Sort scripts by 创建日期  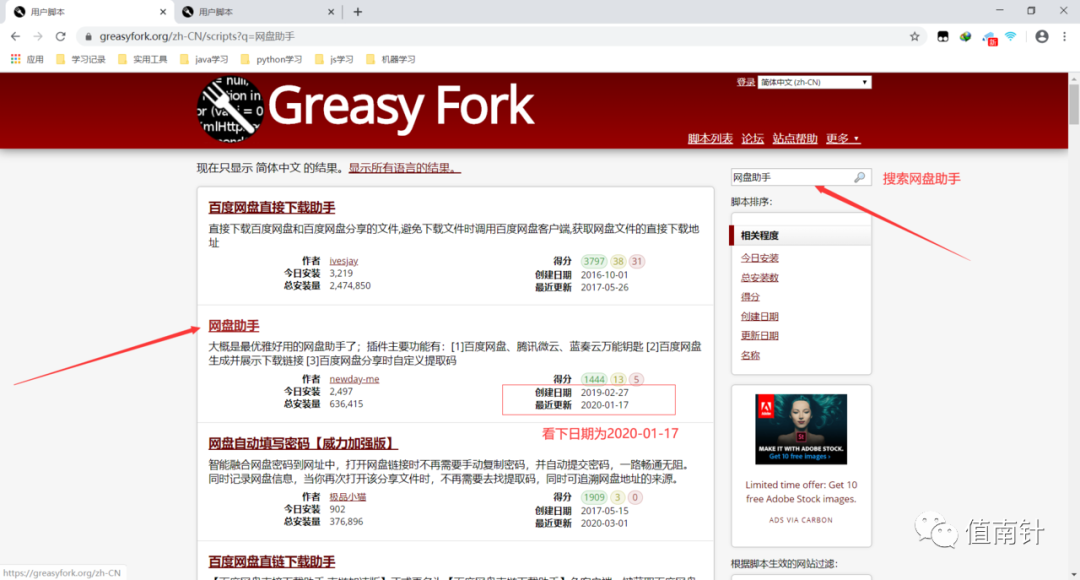759,317
